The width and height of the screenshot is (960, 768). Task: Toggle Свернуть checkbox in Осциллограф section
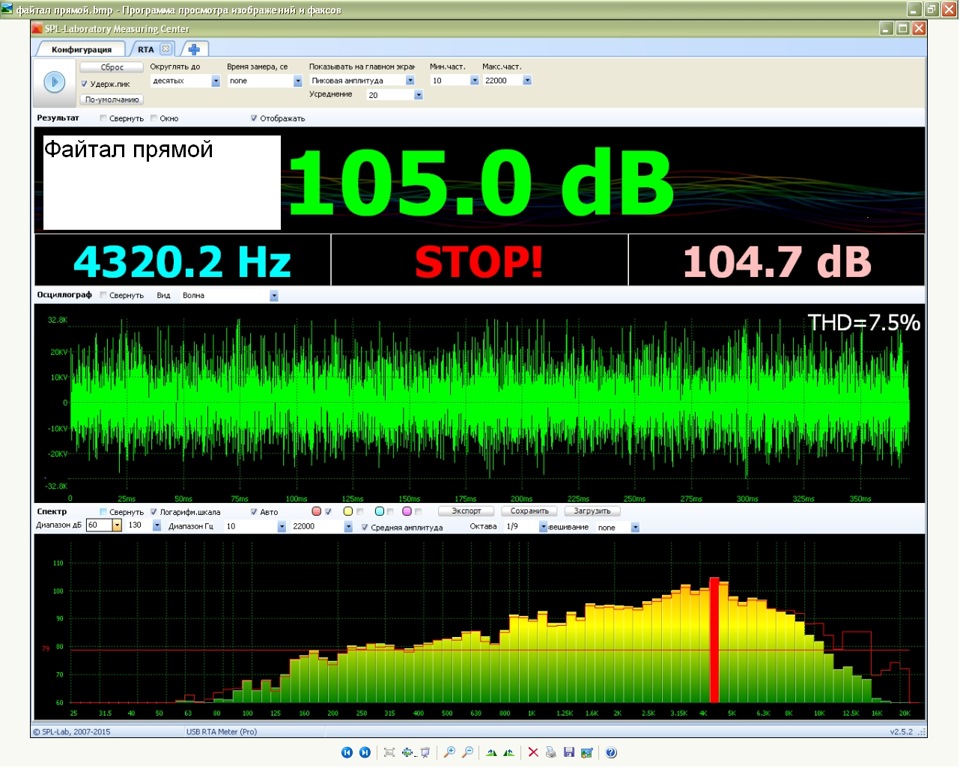(x=103, y=295)
